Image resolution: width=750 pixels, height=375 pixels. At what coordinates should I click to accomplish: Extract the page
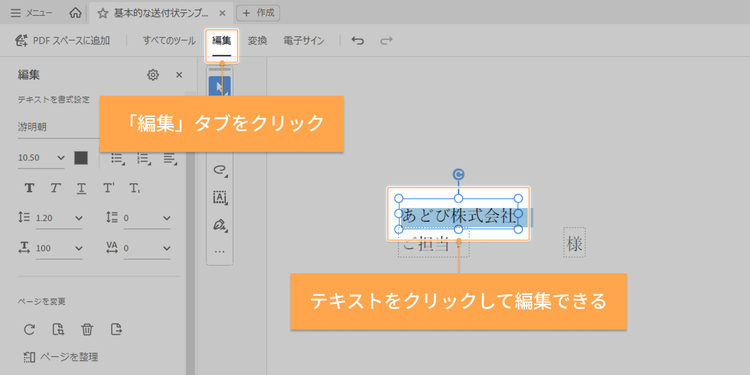(x=116, y=329)
